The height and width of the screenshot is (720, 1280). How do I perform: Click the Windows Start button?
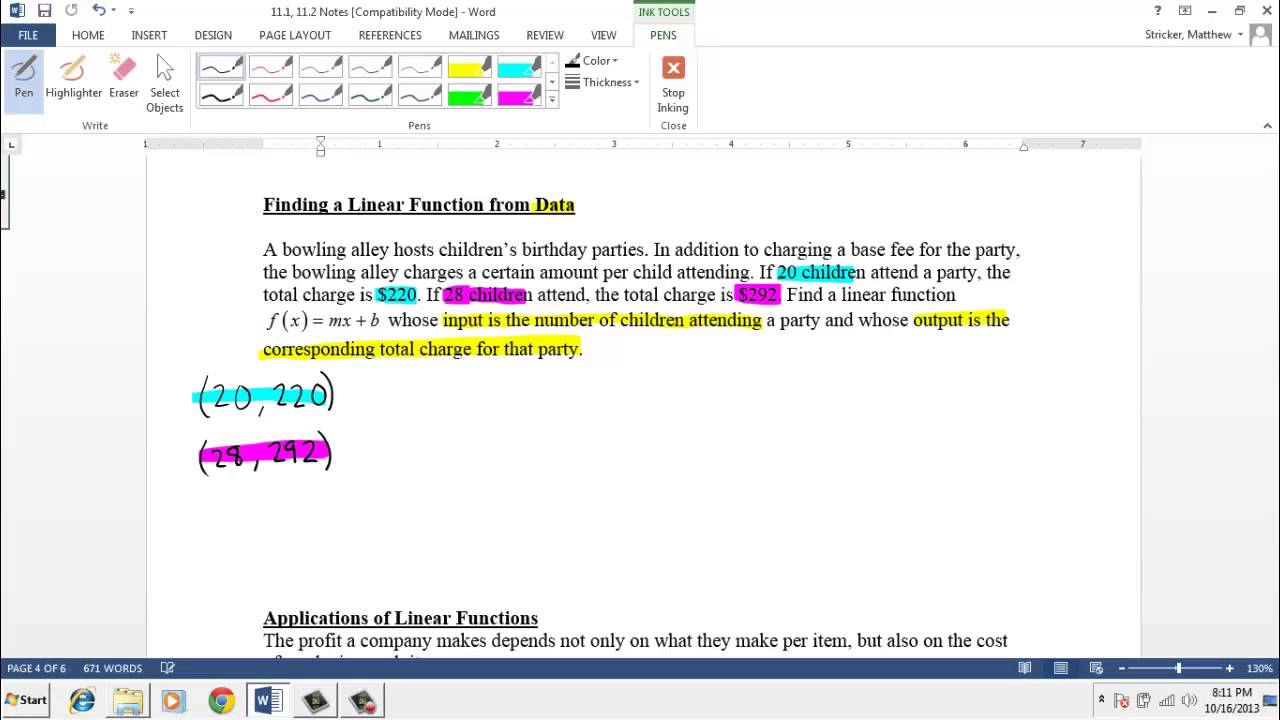click(x=26, y=700)
